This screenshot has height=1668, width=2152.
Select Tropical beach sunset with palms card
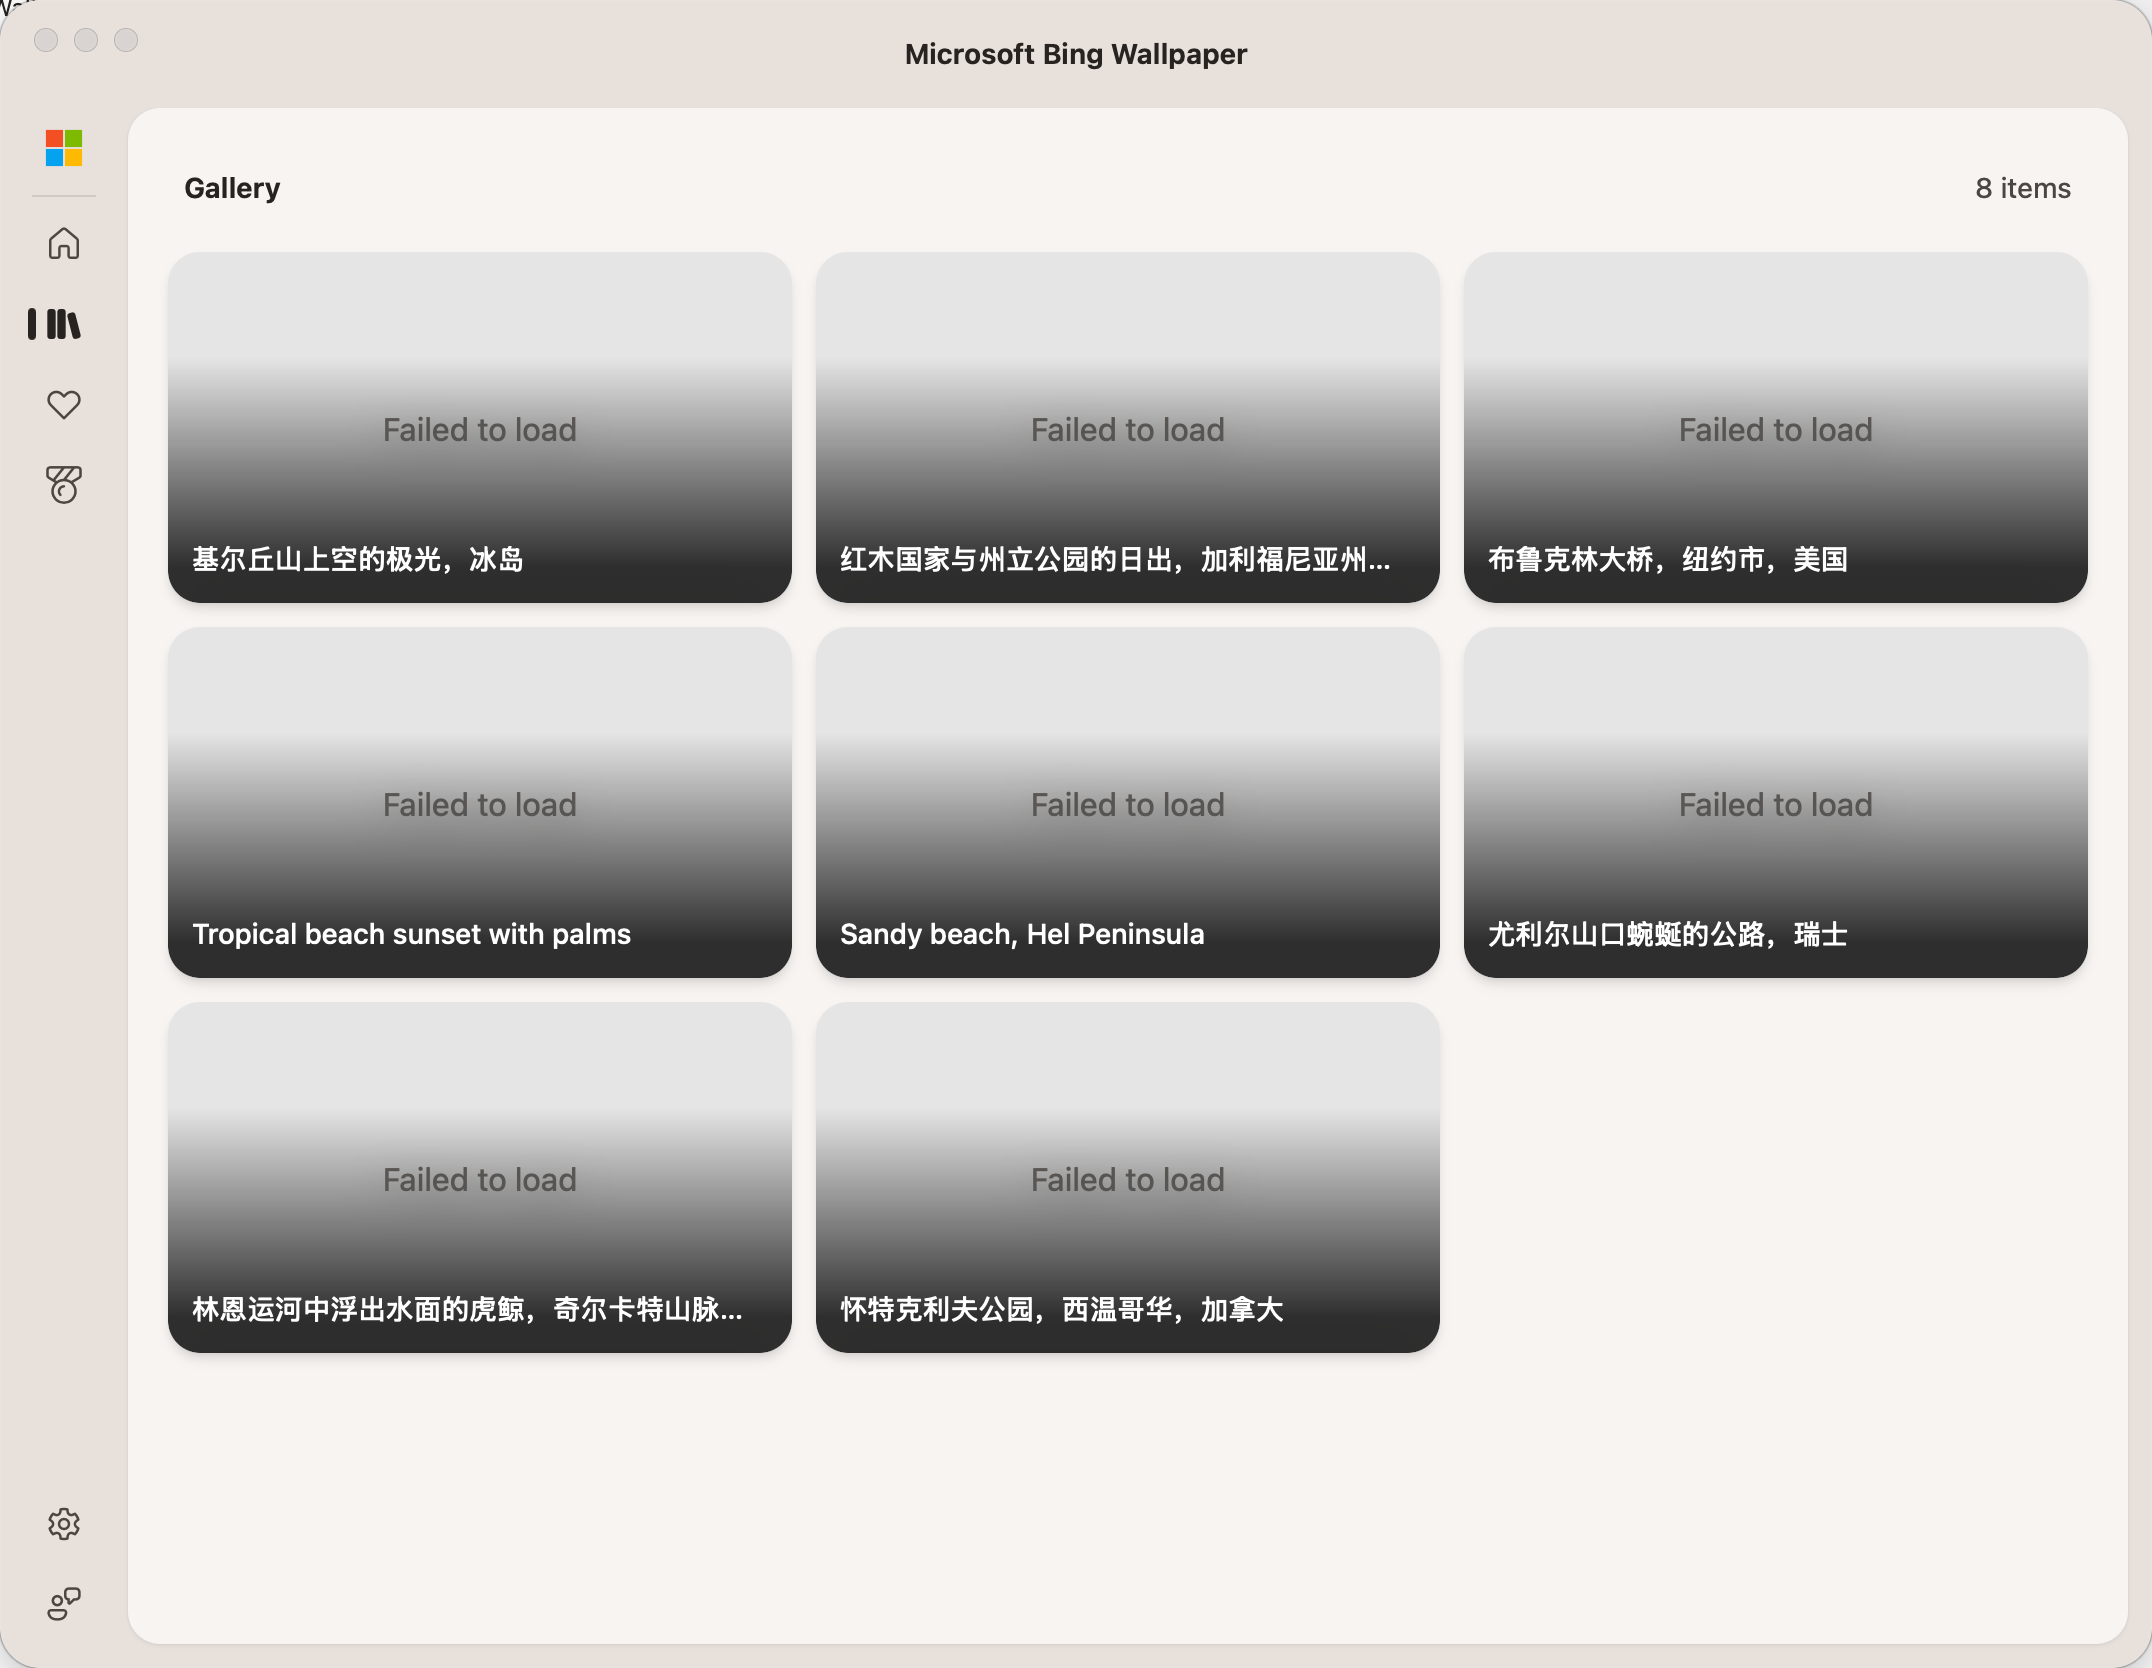480,802
